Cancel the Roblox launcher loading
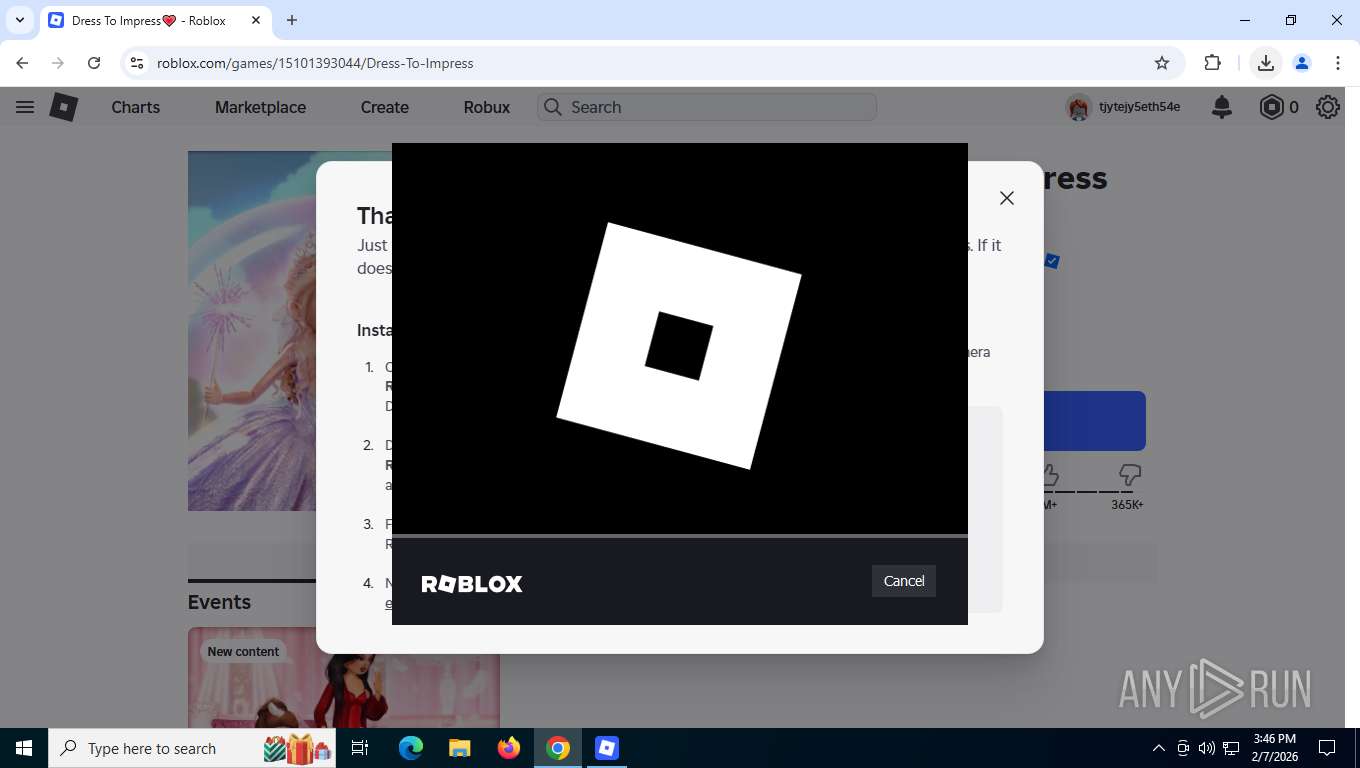The image size is (1360, 768). click(x=904, y=581)
